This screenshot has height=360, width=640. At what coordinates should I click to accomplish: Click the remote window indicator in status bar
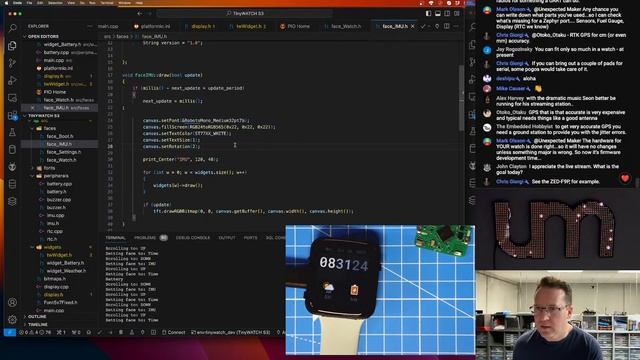[9, 332]
